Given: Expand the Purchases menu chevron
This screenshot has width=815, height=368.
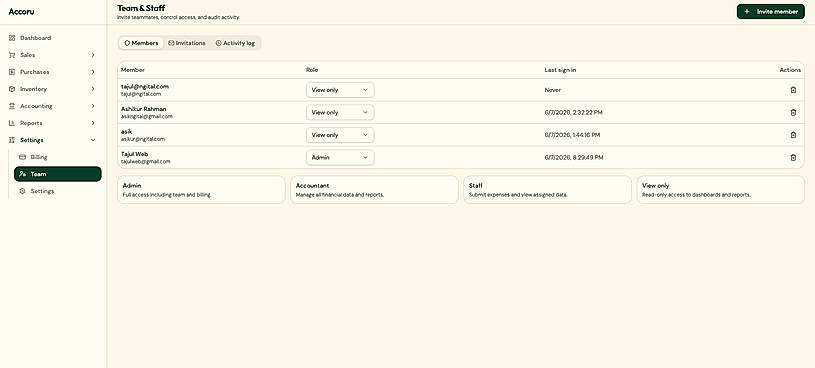Looking at the screenshot, I should click(x=93, y=72).
